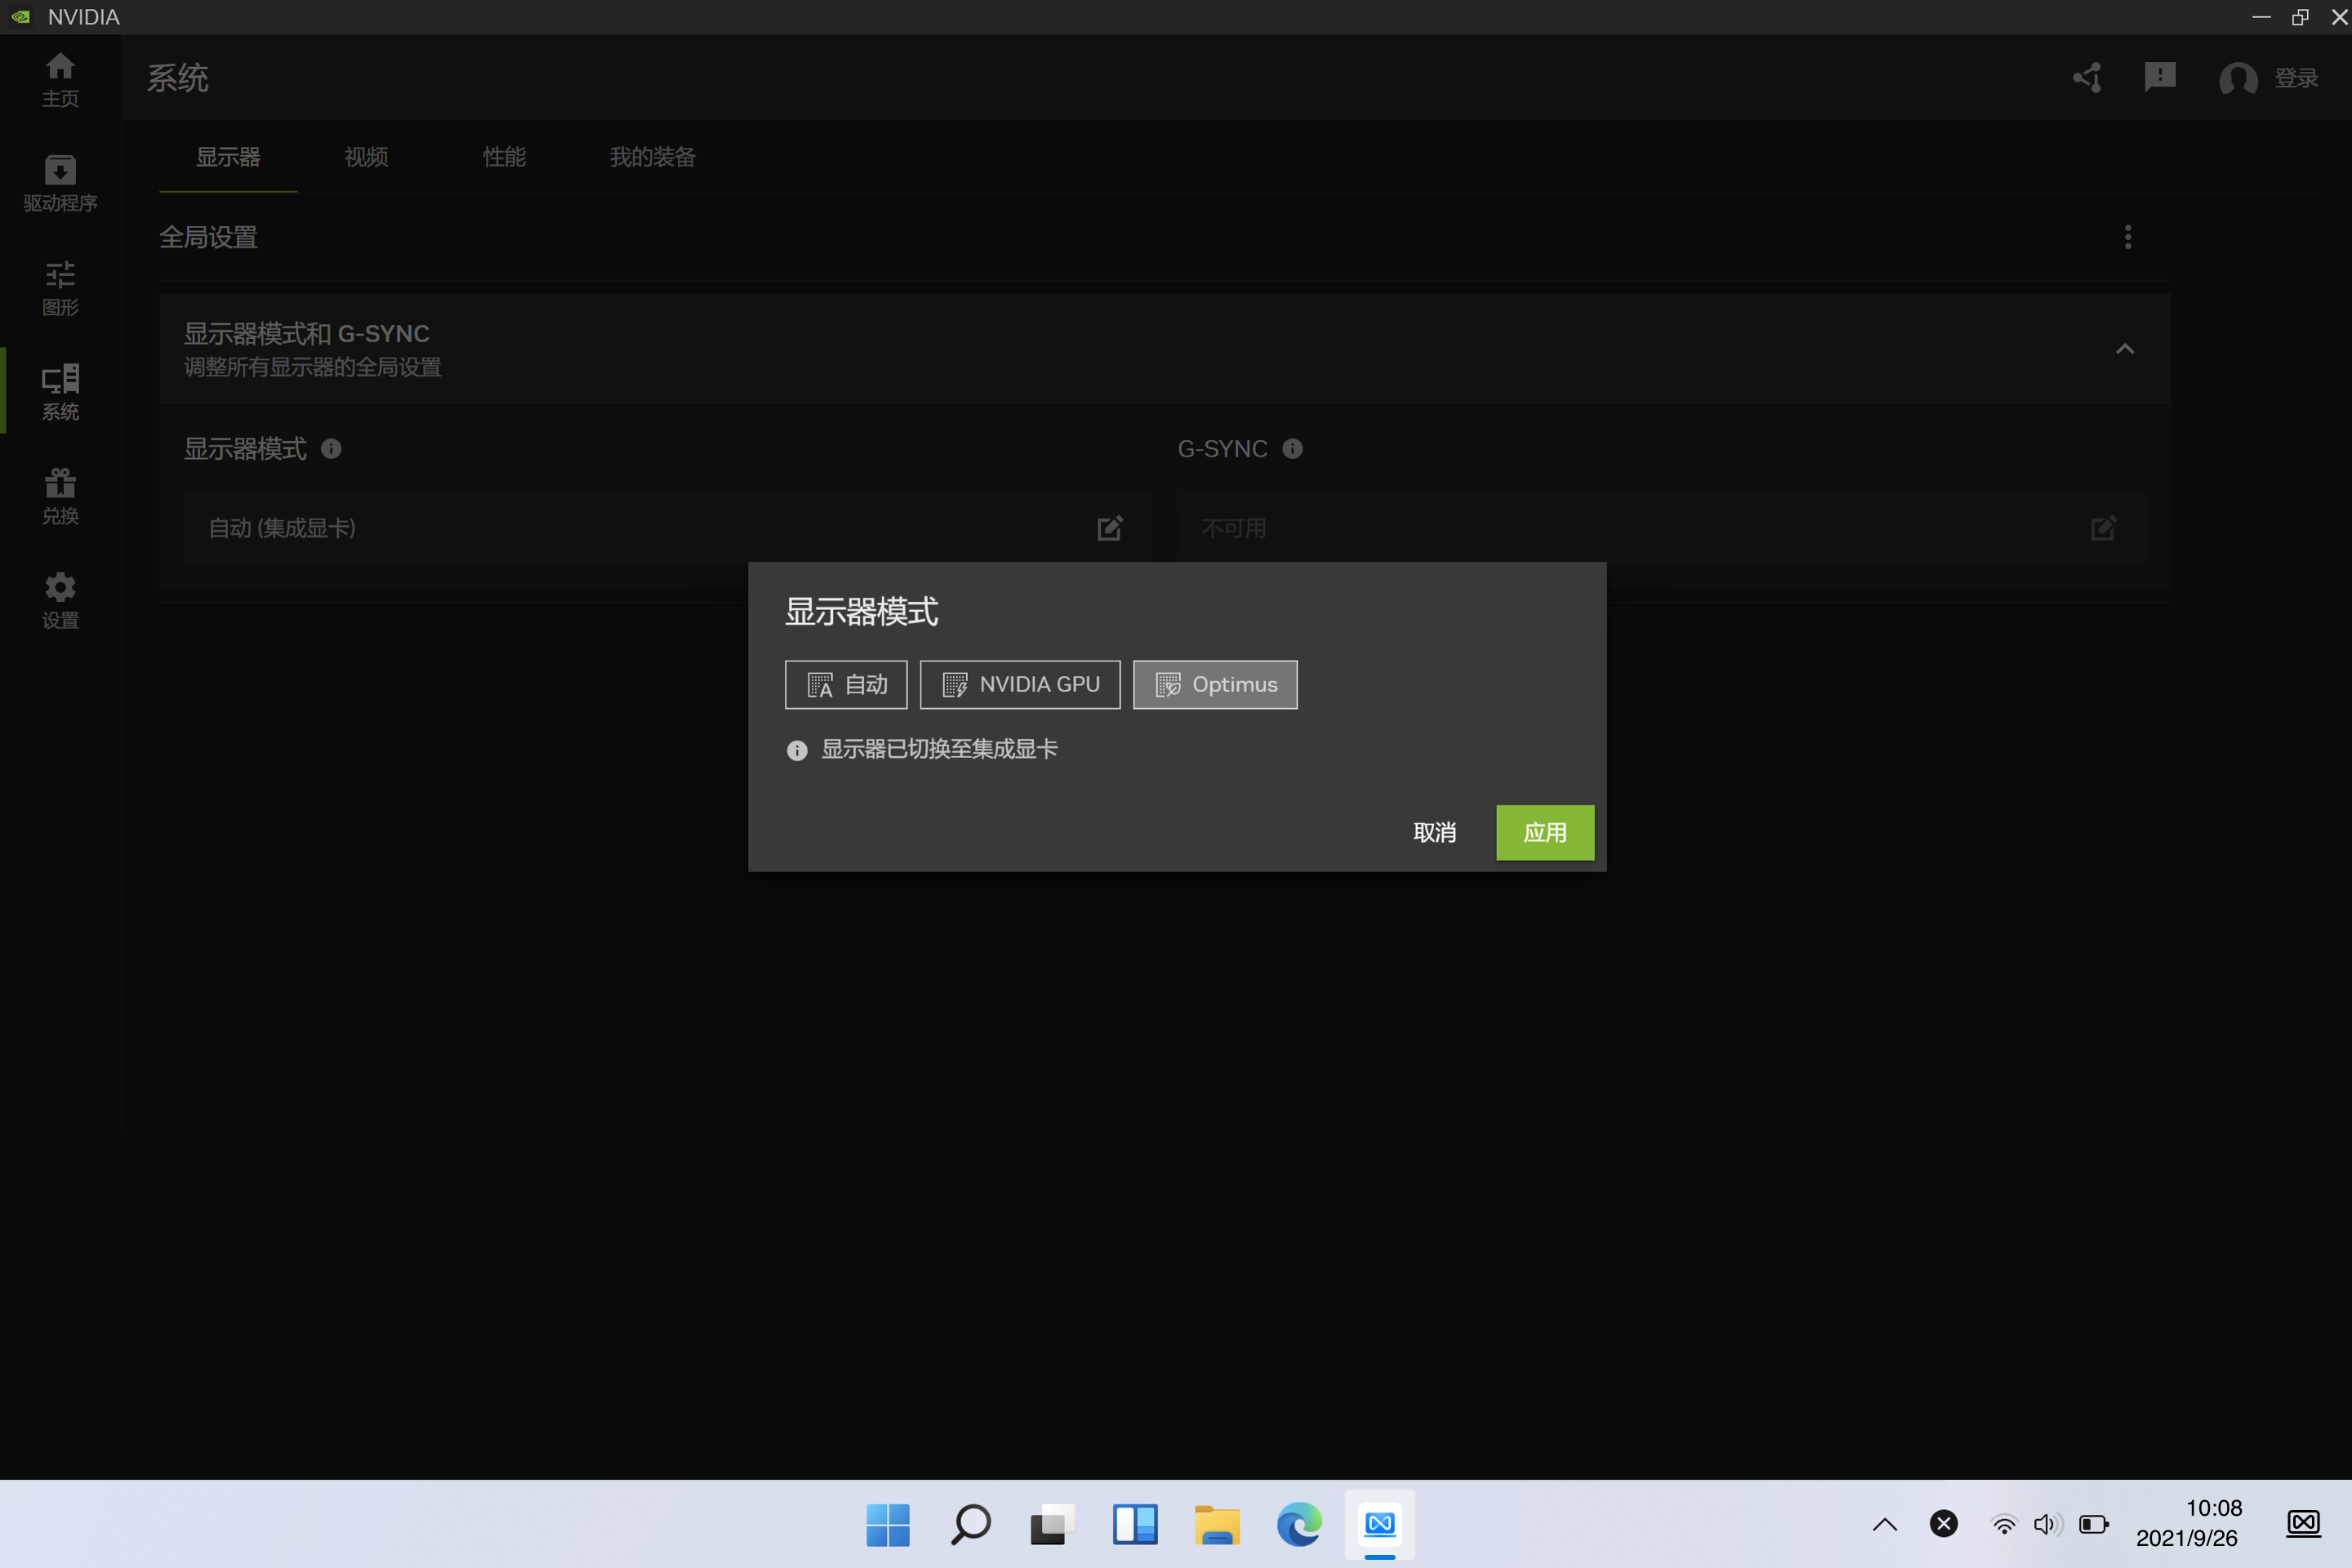
Task: Open the Redeem gift section in sidebar
Action: (x=60, y=496)
